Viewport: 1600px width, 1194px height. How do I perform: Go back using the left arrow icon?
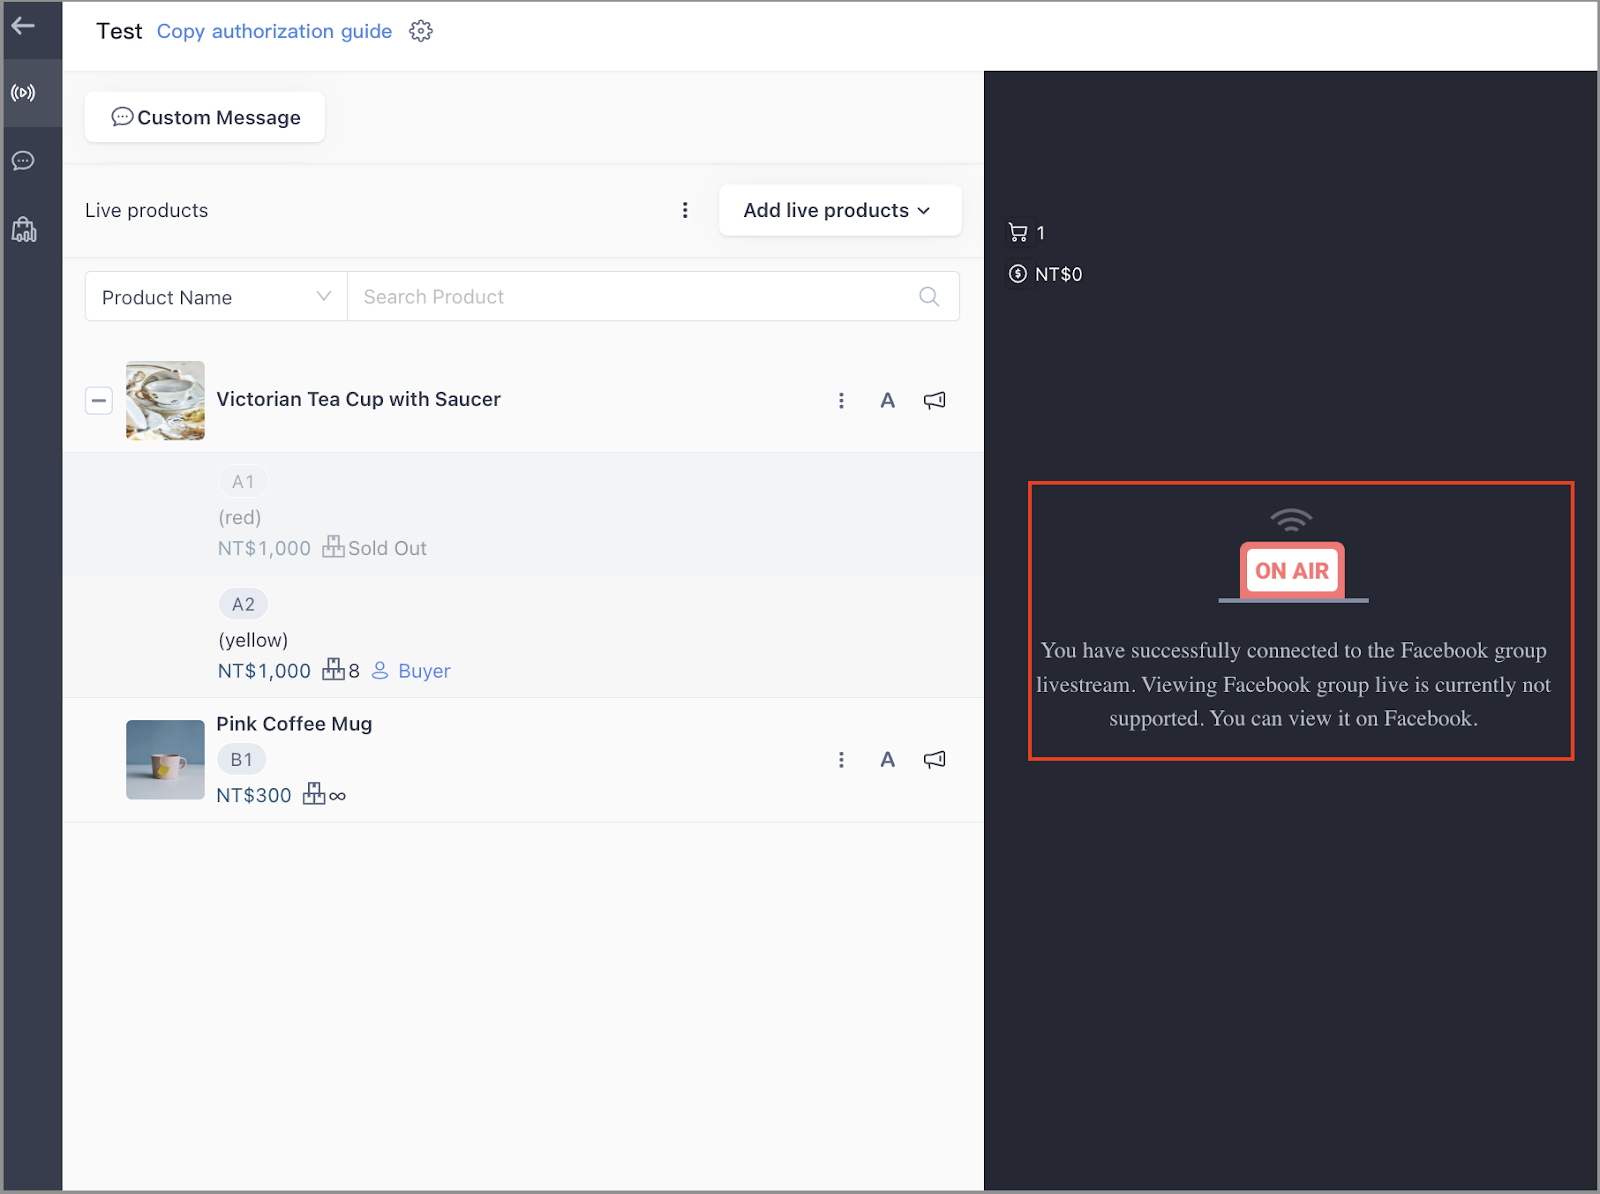[x=23, y=26]
